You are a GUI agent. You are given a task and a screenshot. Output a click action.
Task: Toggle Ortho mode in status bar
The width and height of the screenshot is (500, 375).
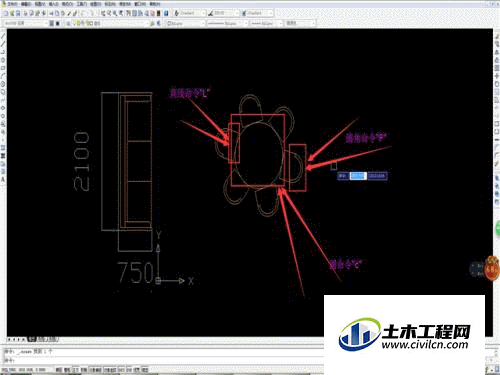75,370
